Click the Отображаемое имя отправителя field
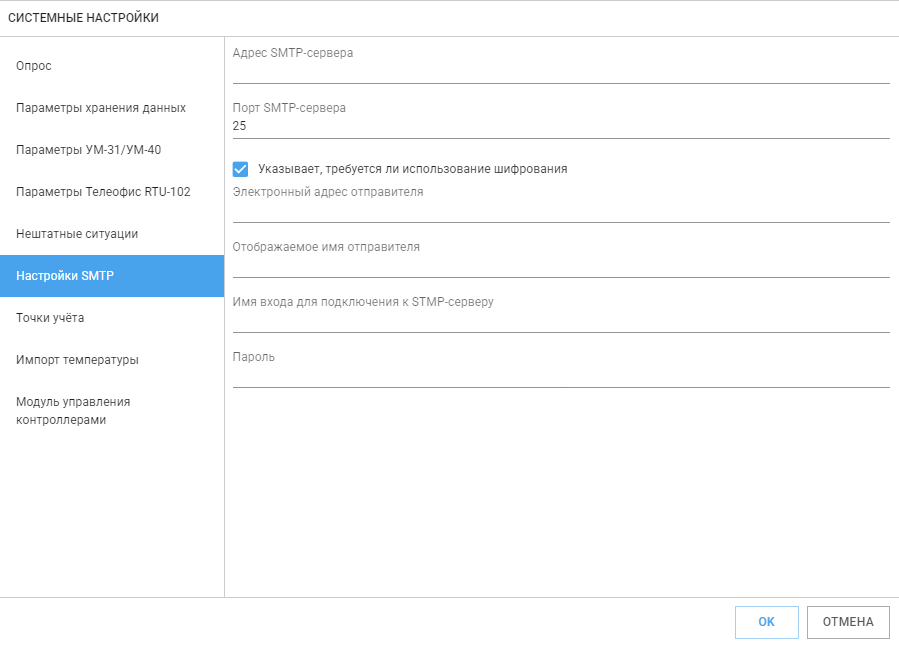 (x=561, y=266)
